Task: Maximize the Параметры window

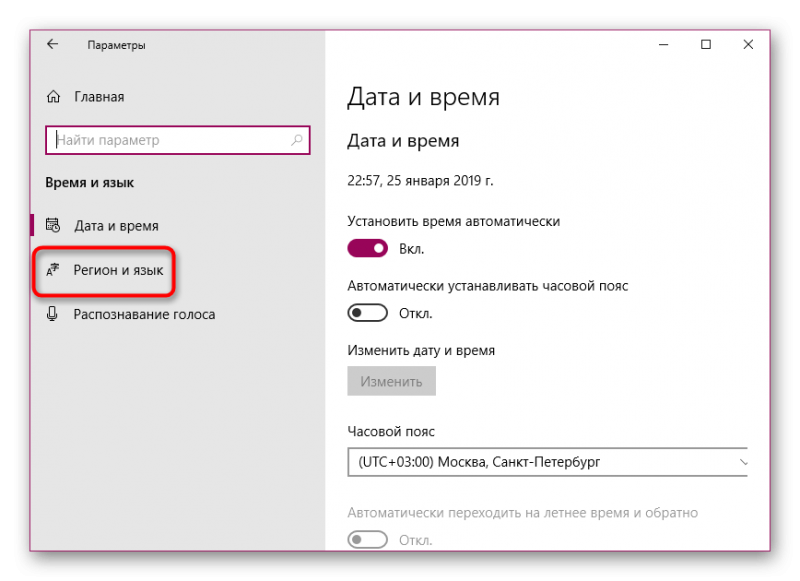Action: tap(706, 45)
